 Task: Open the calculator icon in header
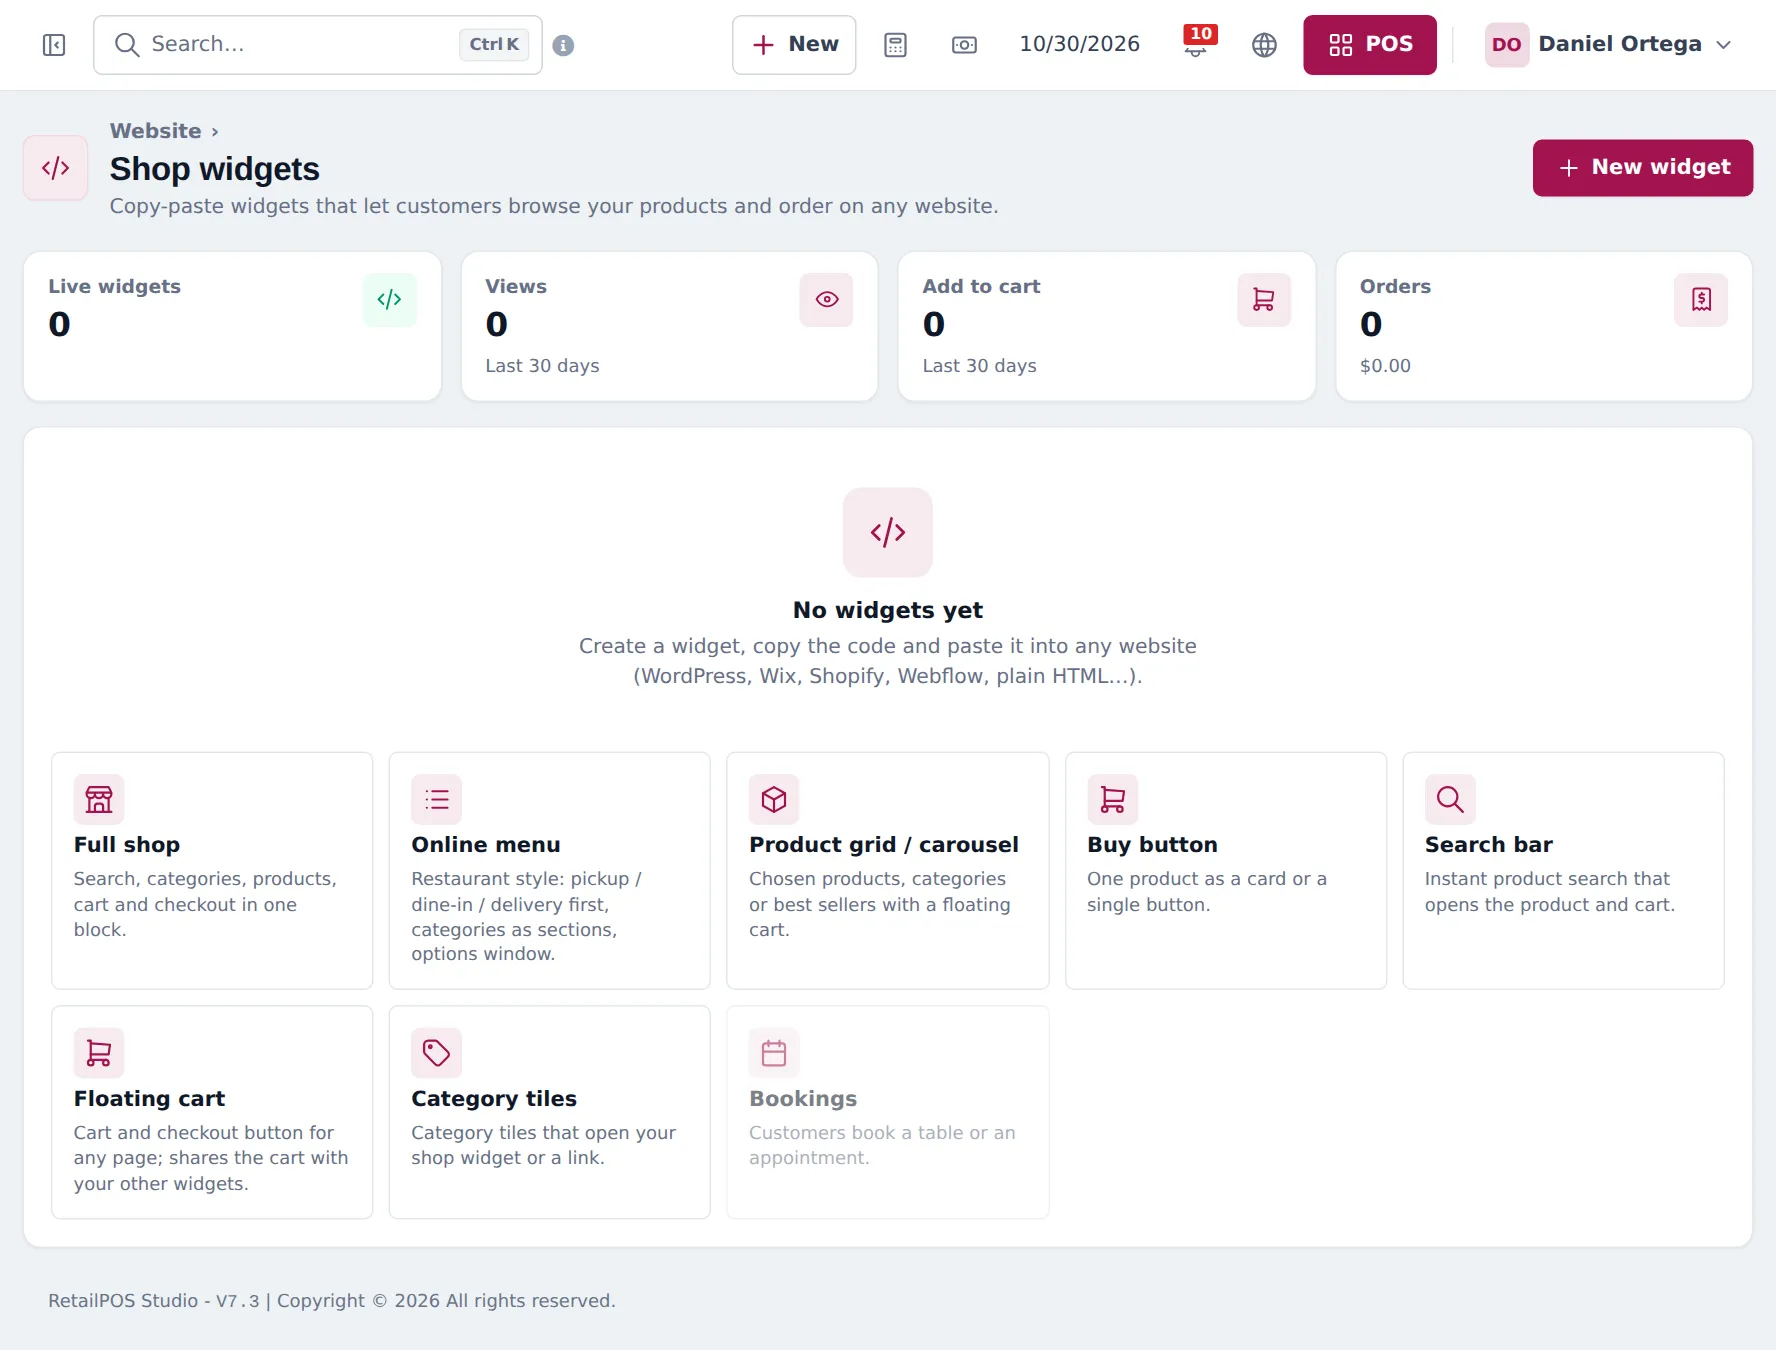895,45
